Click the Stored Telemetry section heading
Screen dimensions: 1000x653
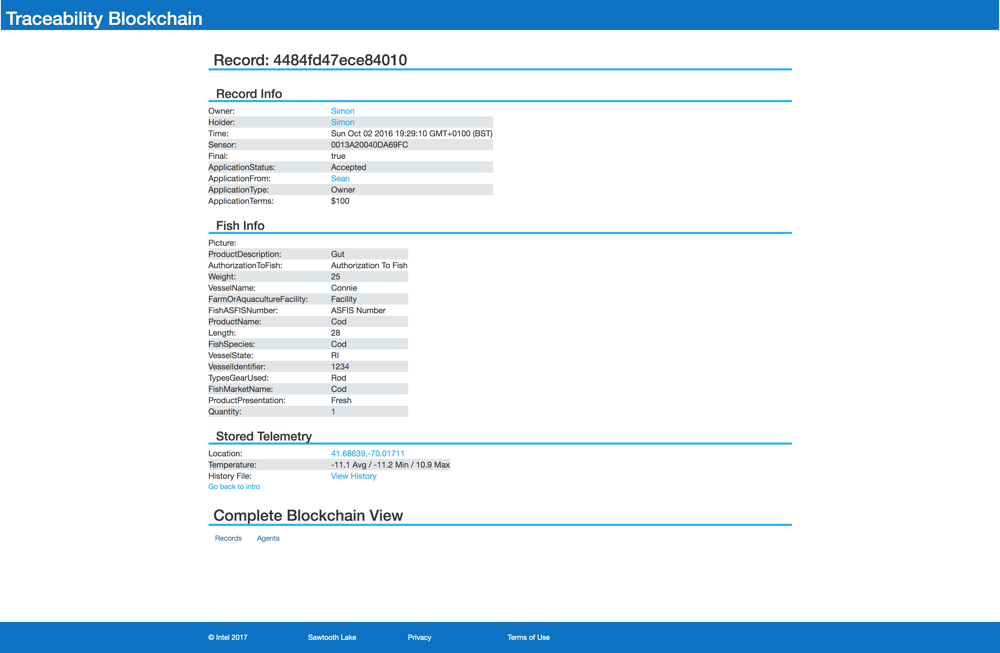[x=264, y=436]
